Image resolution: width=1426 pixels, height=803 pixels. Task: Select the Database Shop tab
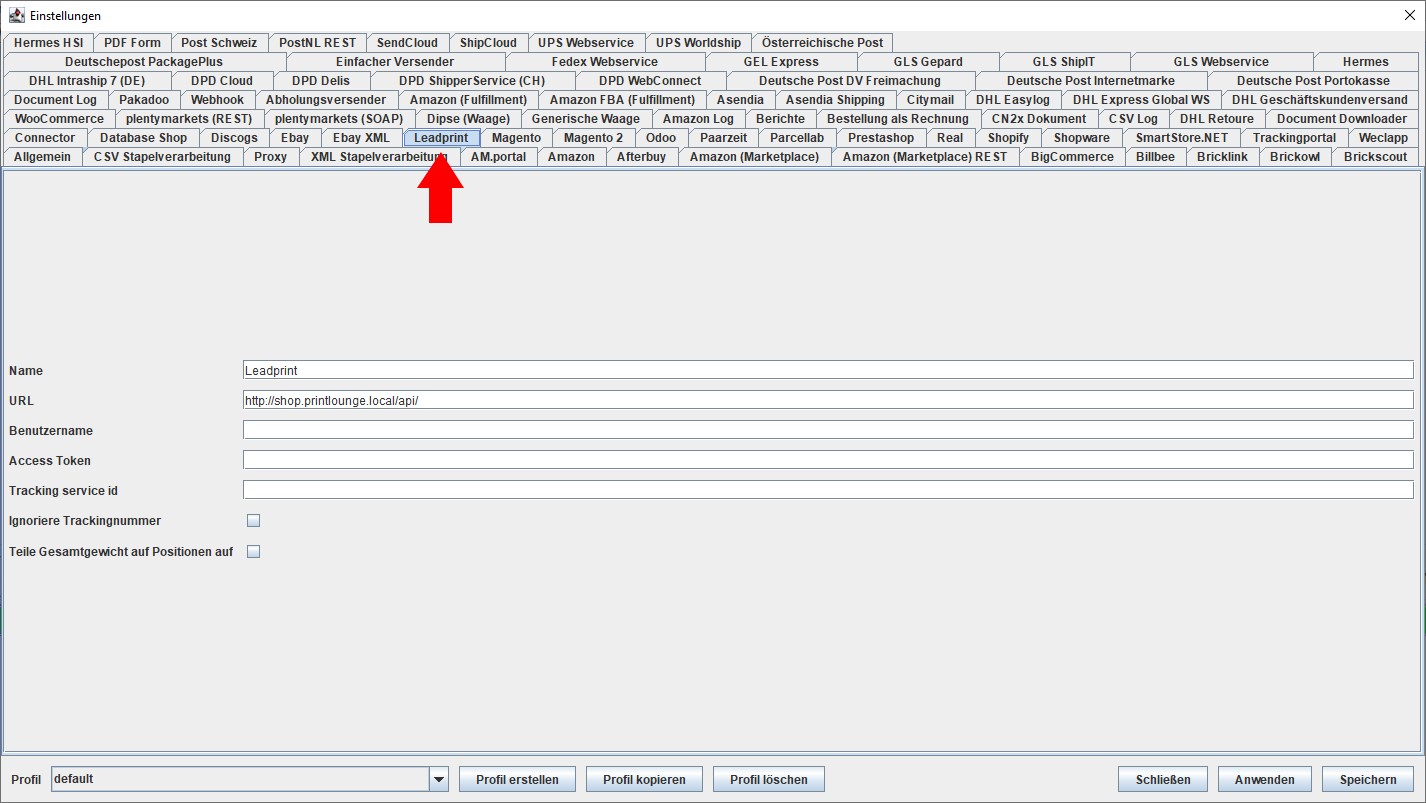[143, 138]
